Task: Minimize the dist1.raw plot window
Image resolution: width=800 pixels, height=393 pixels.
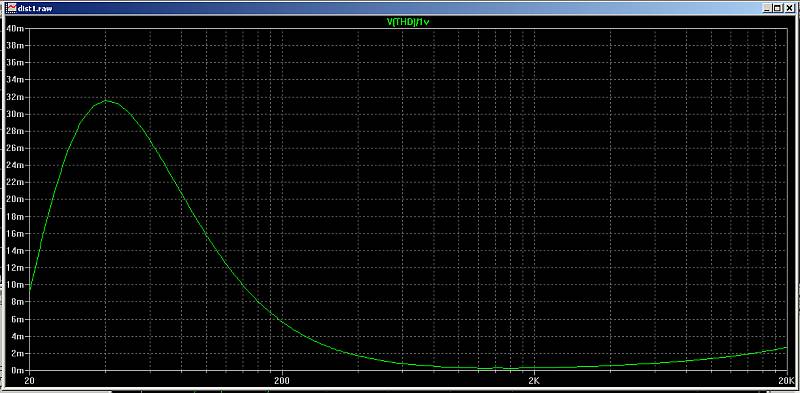Action: pyautogui.click(x=767, y=8)
